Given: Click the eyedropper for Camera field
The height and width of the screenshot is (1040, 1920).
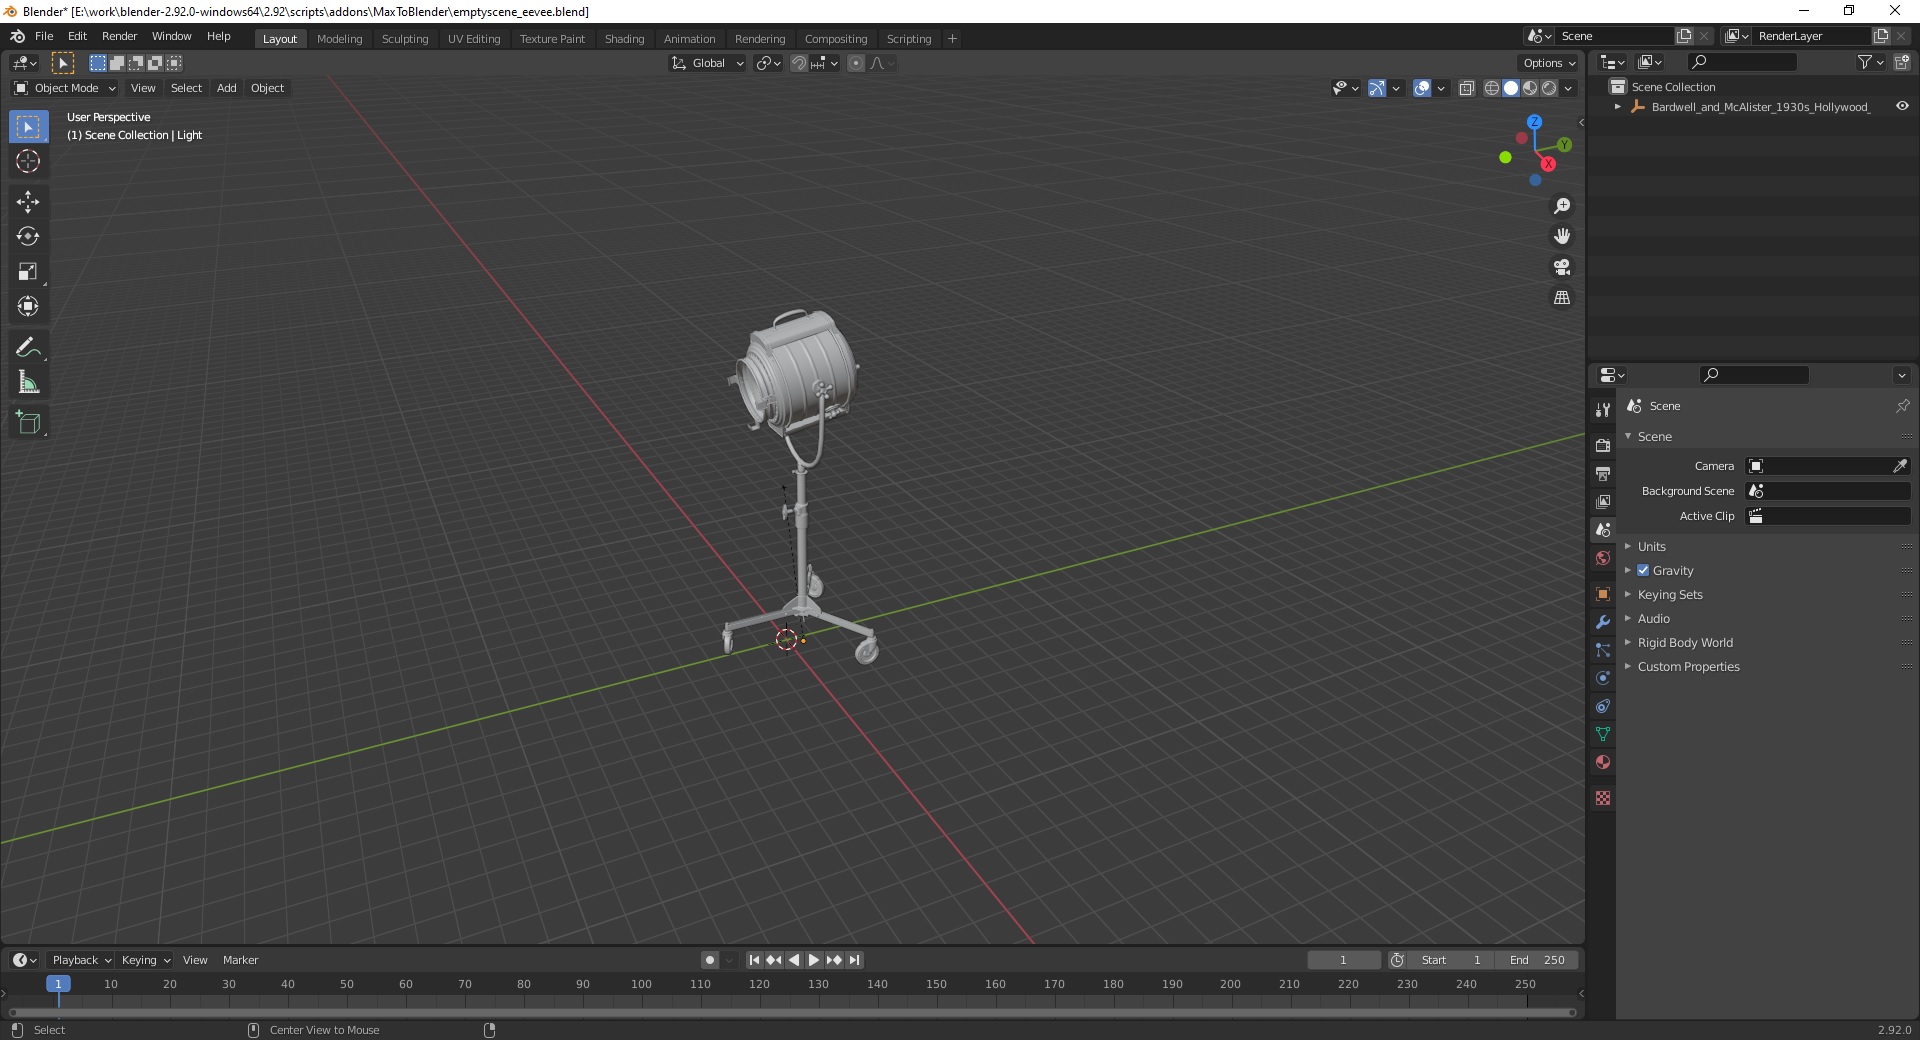Looking at the screenshot, I should tap(1900, 466).
